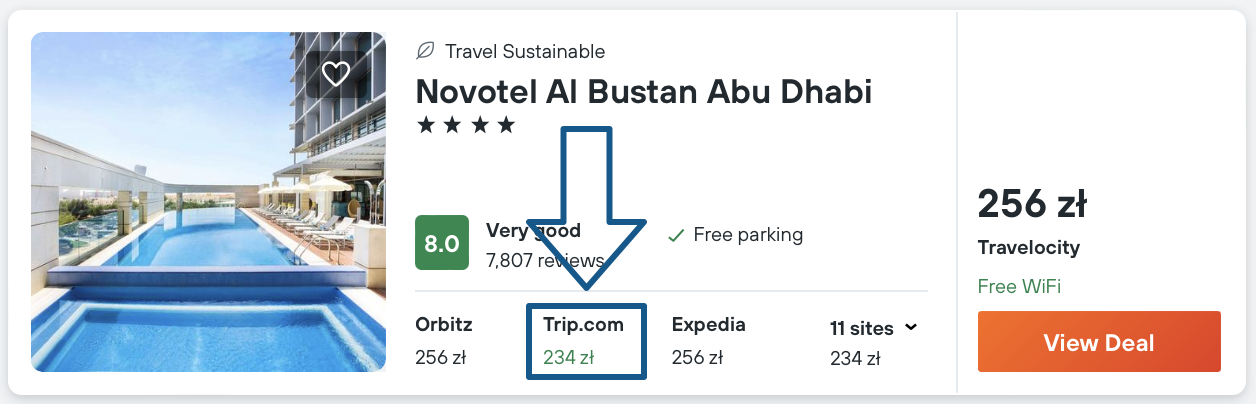This screenshot has width=1256, height=404.
Task: Click the Free WiFi amenity text
Action: [x=1019, y=287]
